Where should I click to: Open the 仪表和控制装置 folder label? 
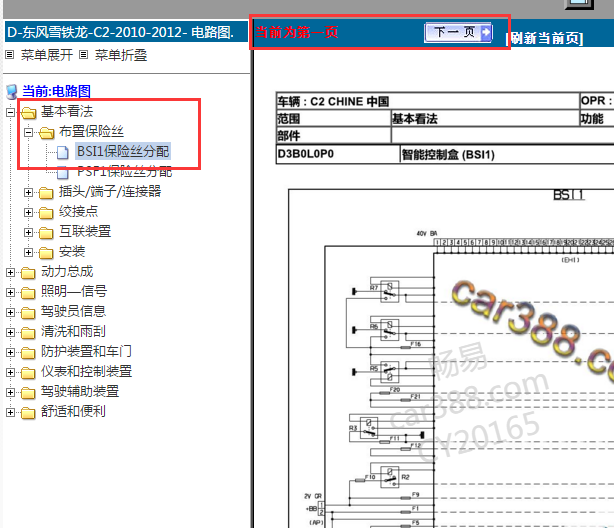pyautogui.click(x=87, y=371)
